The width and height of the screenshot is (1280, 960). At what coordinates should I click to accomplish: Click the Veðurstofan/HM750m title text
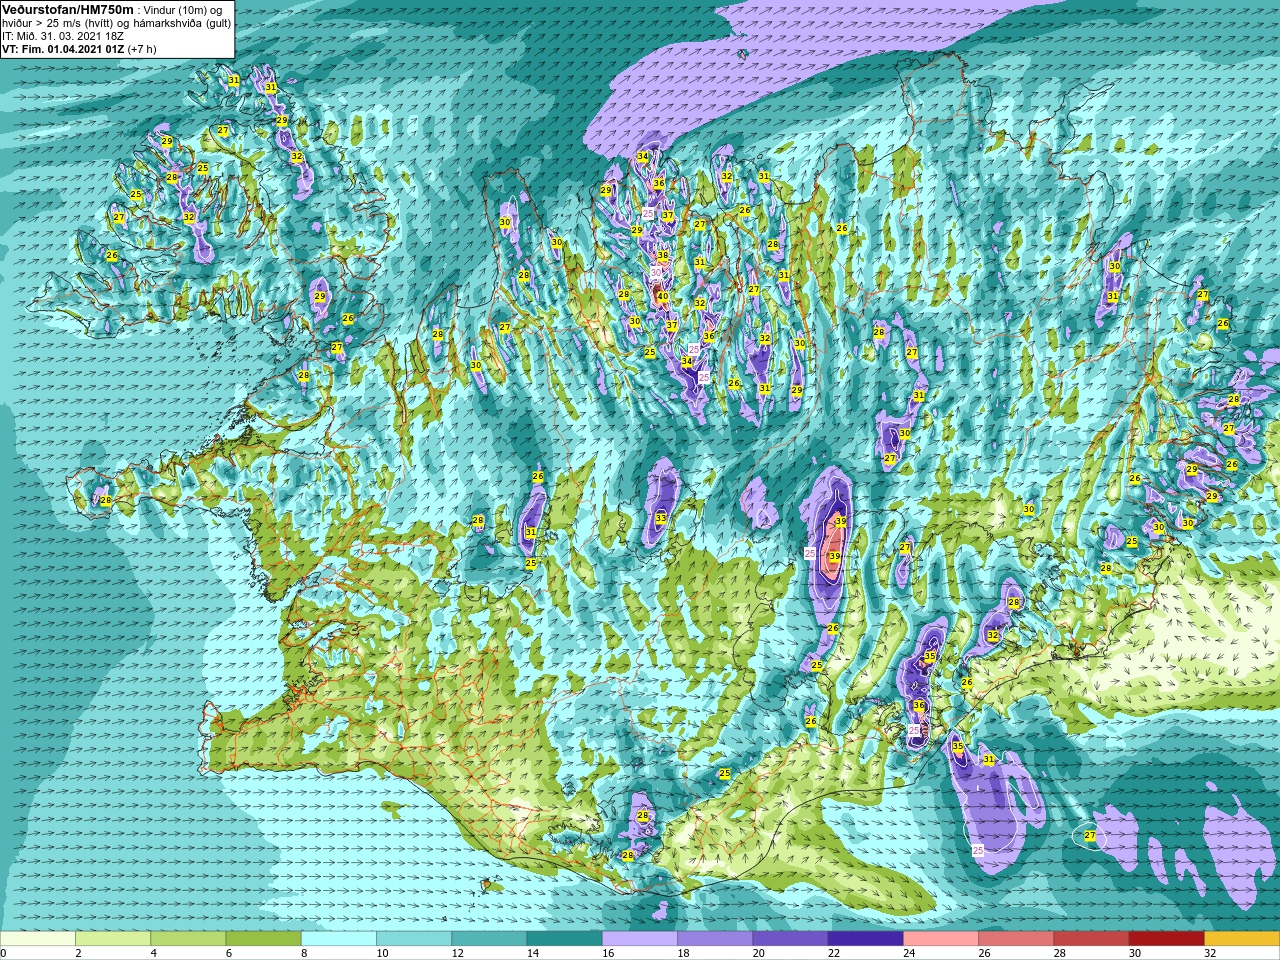click(x=68, y=10)
